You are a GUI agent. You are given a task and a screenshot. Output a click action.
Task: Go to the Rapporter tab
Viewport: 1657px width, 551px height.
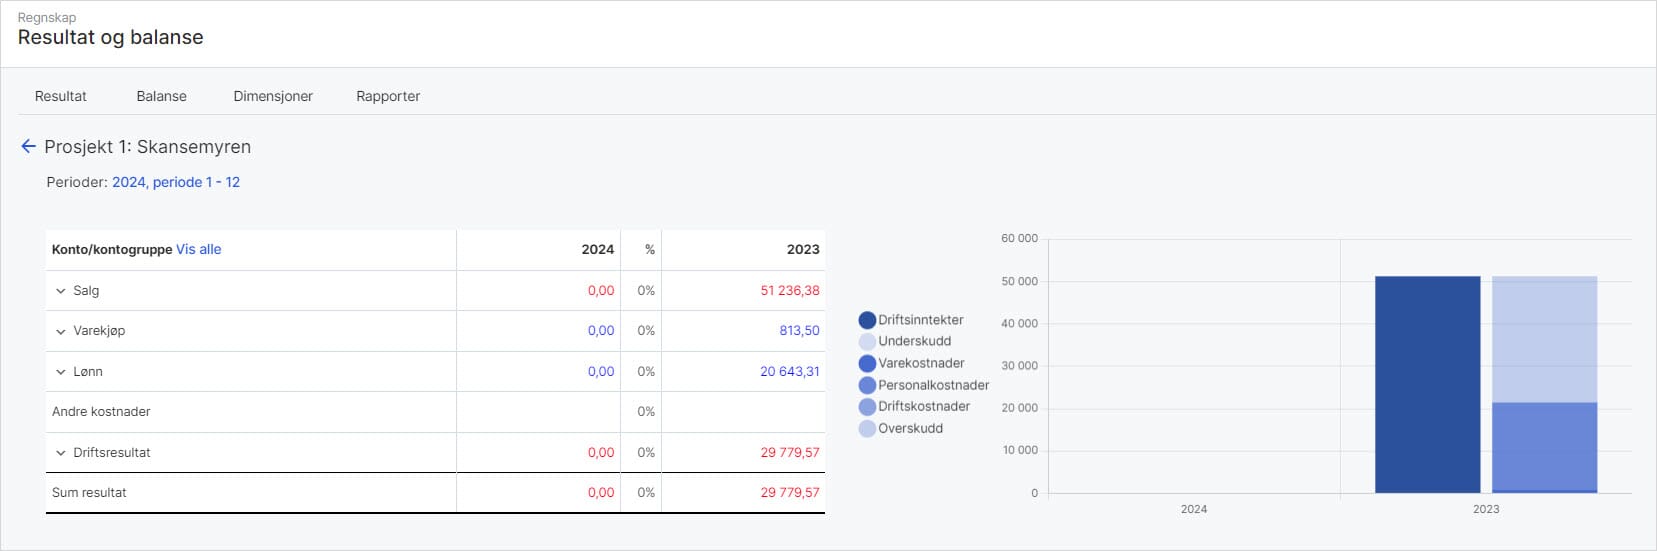tap(388, 96)
